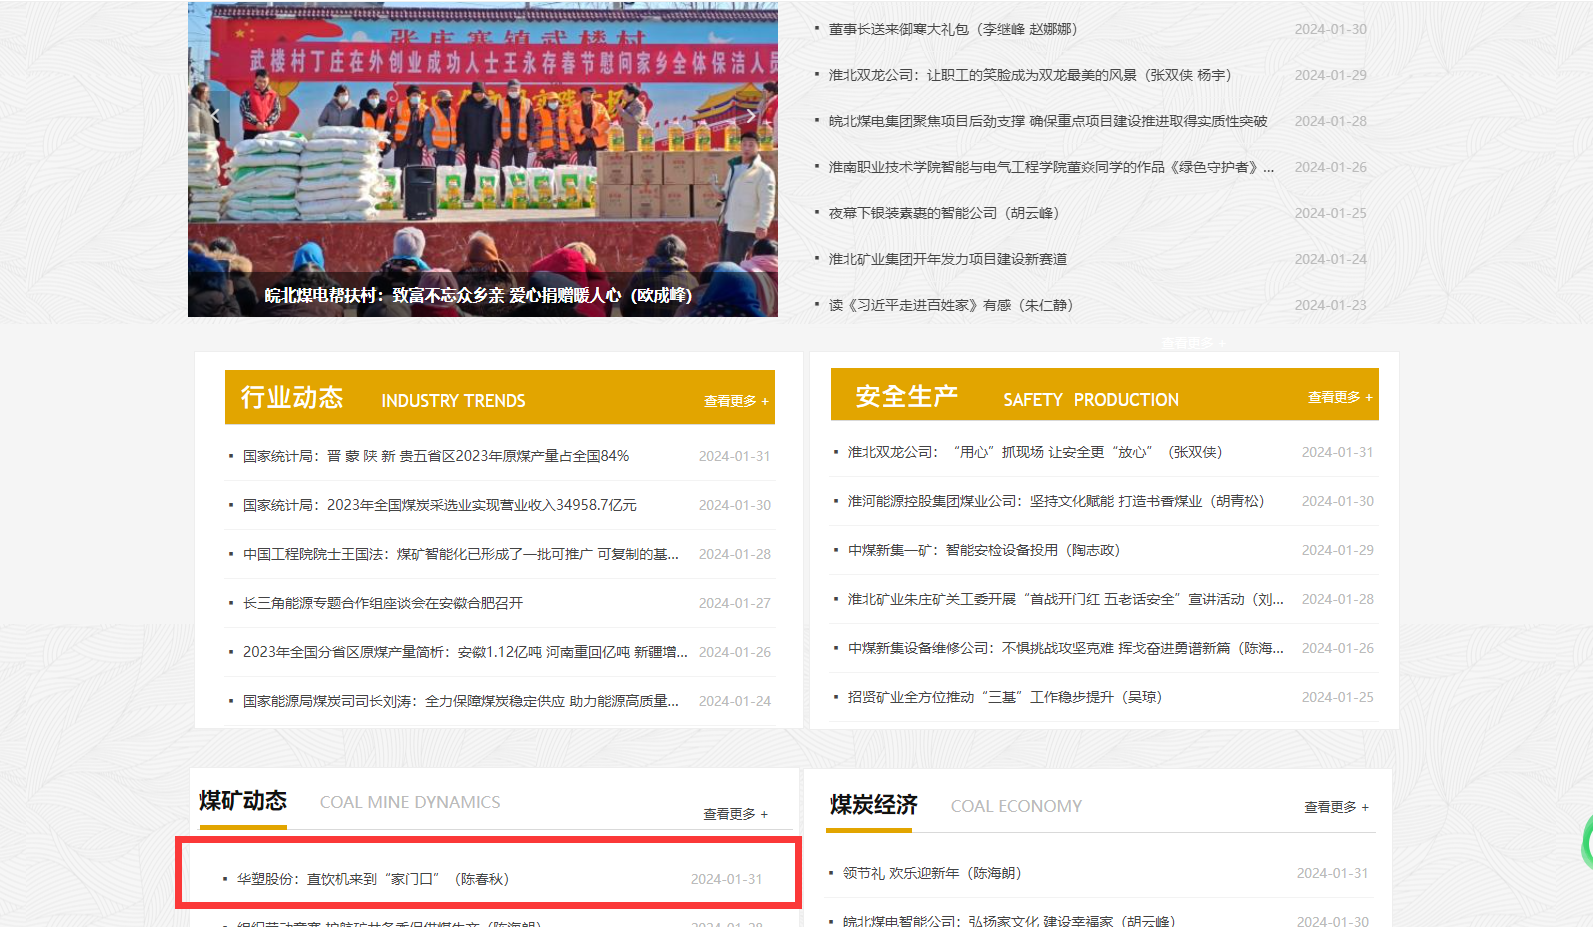This screenshot has width=1593, height=927.
Task: Open the 长三角能源专题合作组座谈会 article
Action: coord(383,603)
